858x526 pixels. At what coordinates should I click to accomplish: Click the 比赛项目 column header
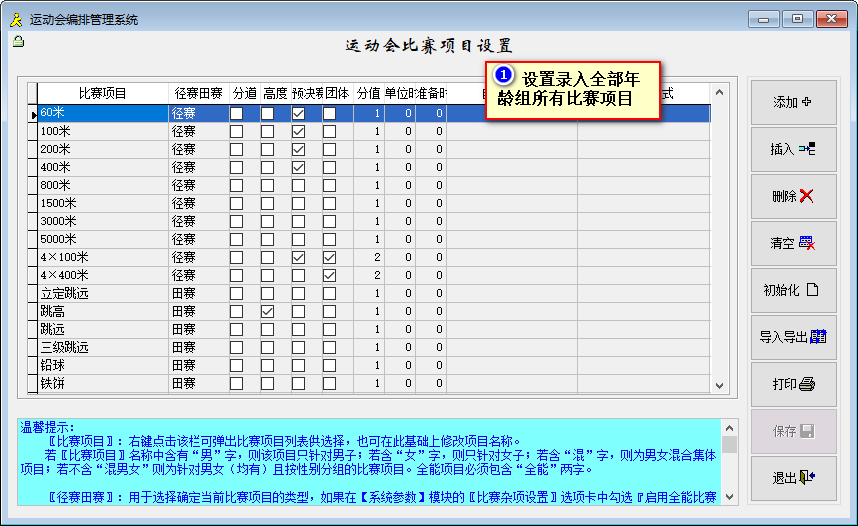pyautogui.click(x=102, y=93)
